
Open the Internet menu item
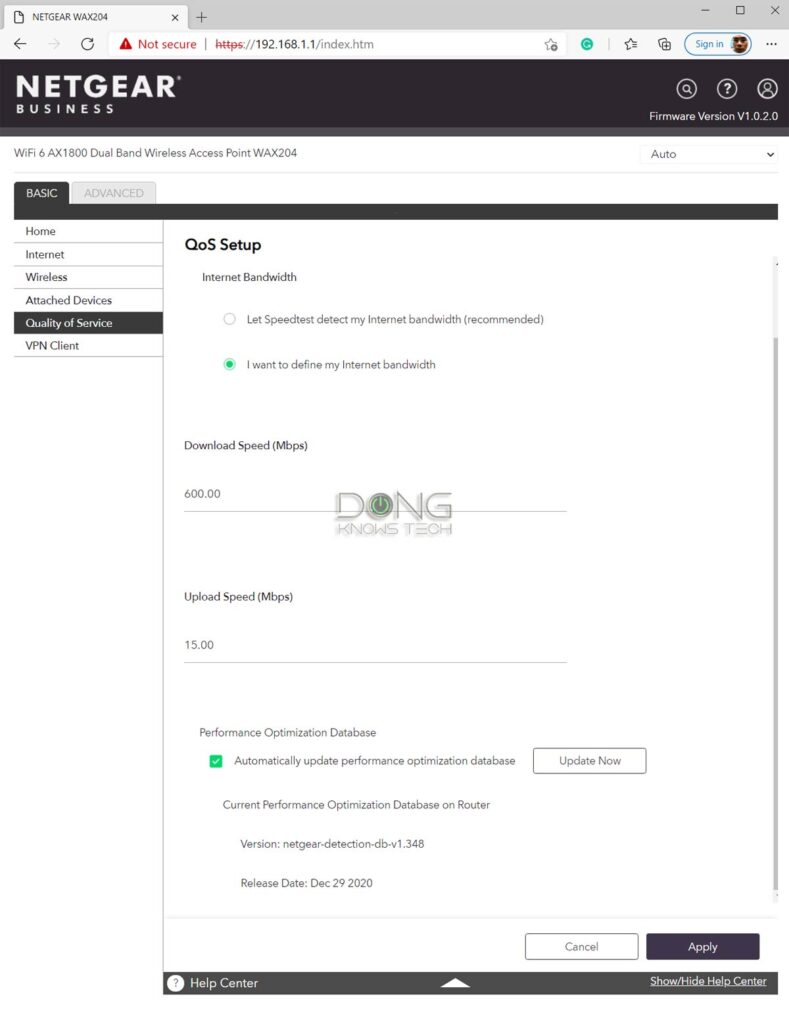click(88, 254)
